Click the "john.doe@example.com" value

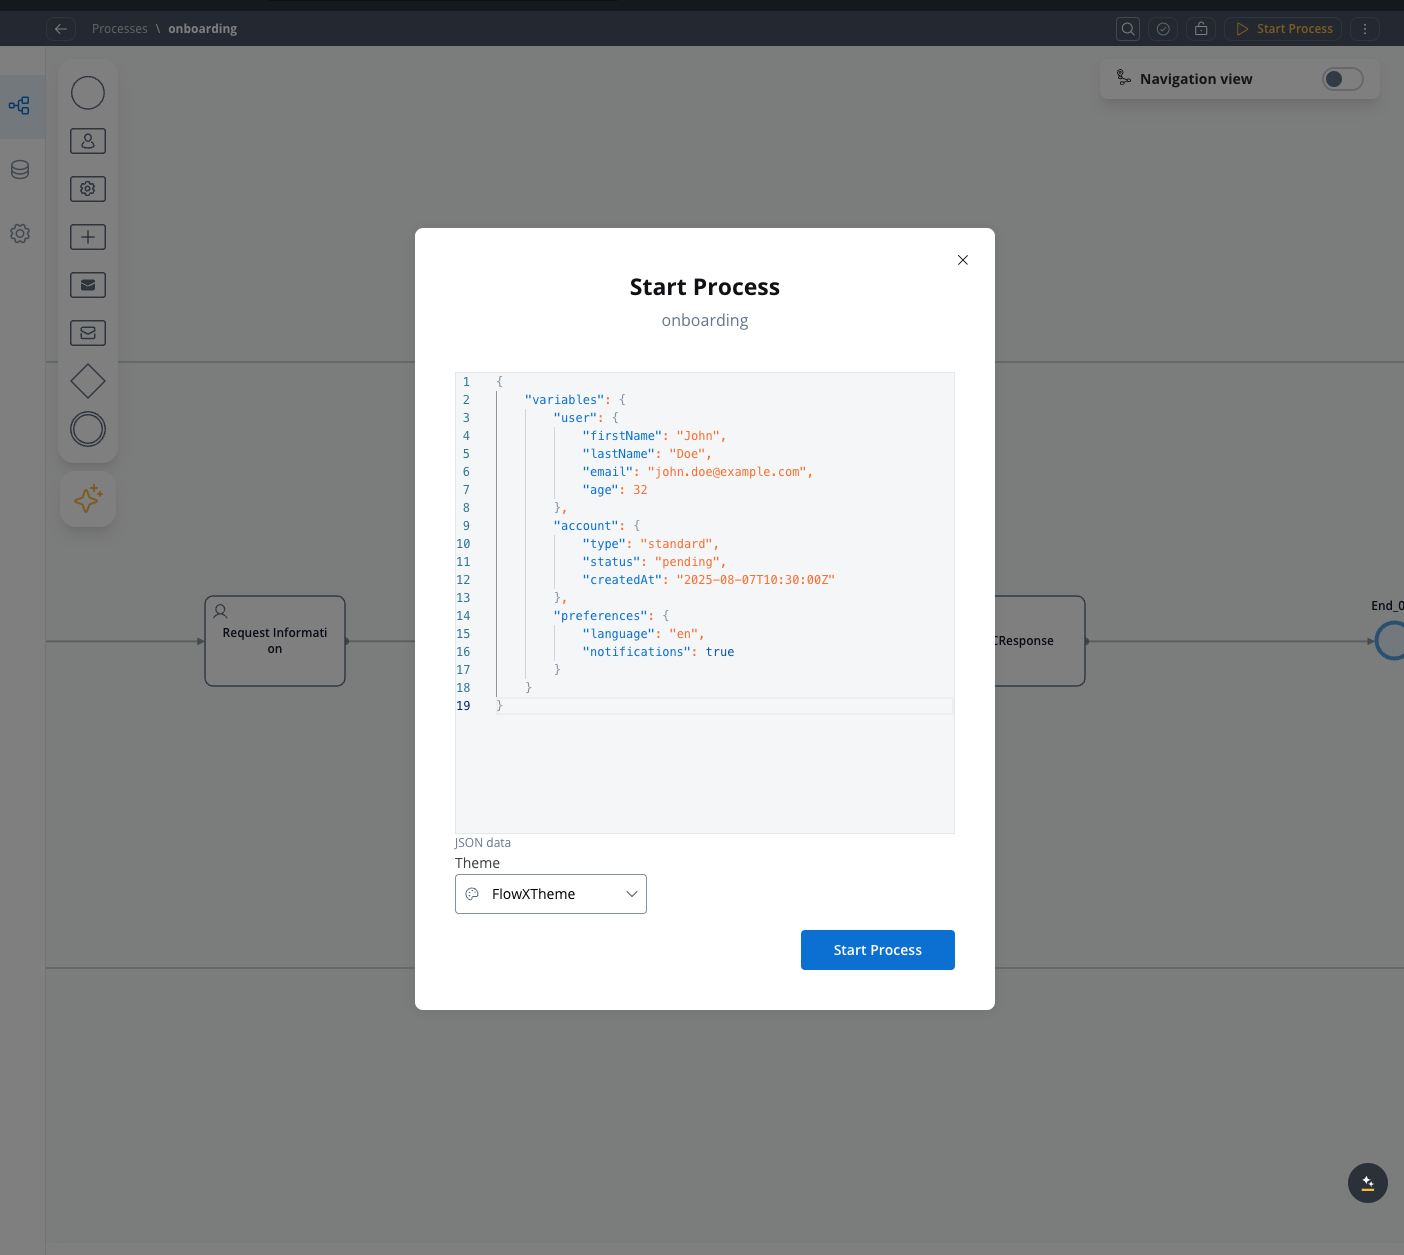click(727, 472)
